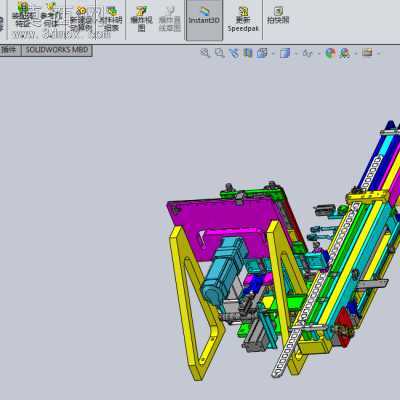Expand the Hide/Show Items dropdown arrow

[319, 53]
